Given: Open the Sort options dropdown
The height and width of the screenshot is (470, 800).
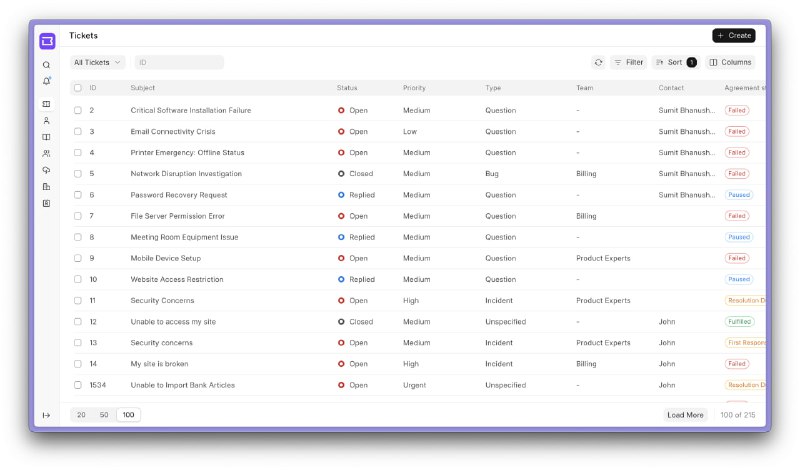Looking at the screenshot, I should coord(676,62).
